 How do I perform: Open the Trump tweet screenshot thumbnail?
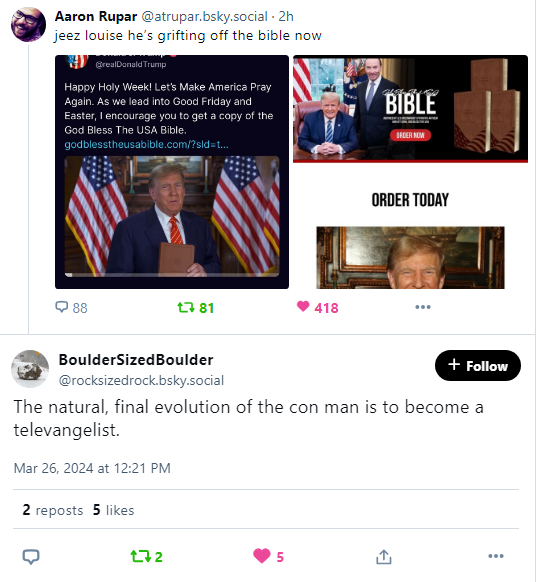172,172
